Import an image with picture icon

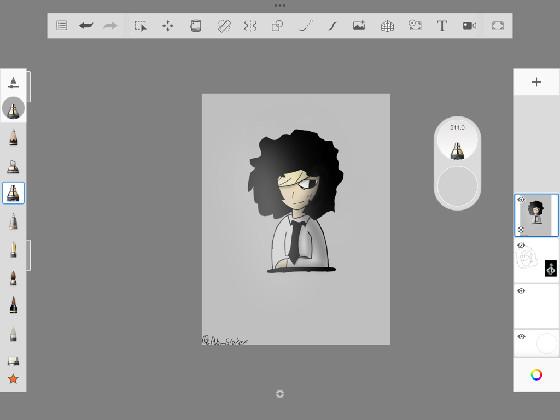[359, 25]
